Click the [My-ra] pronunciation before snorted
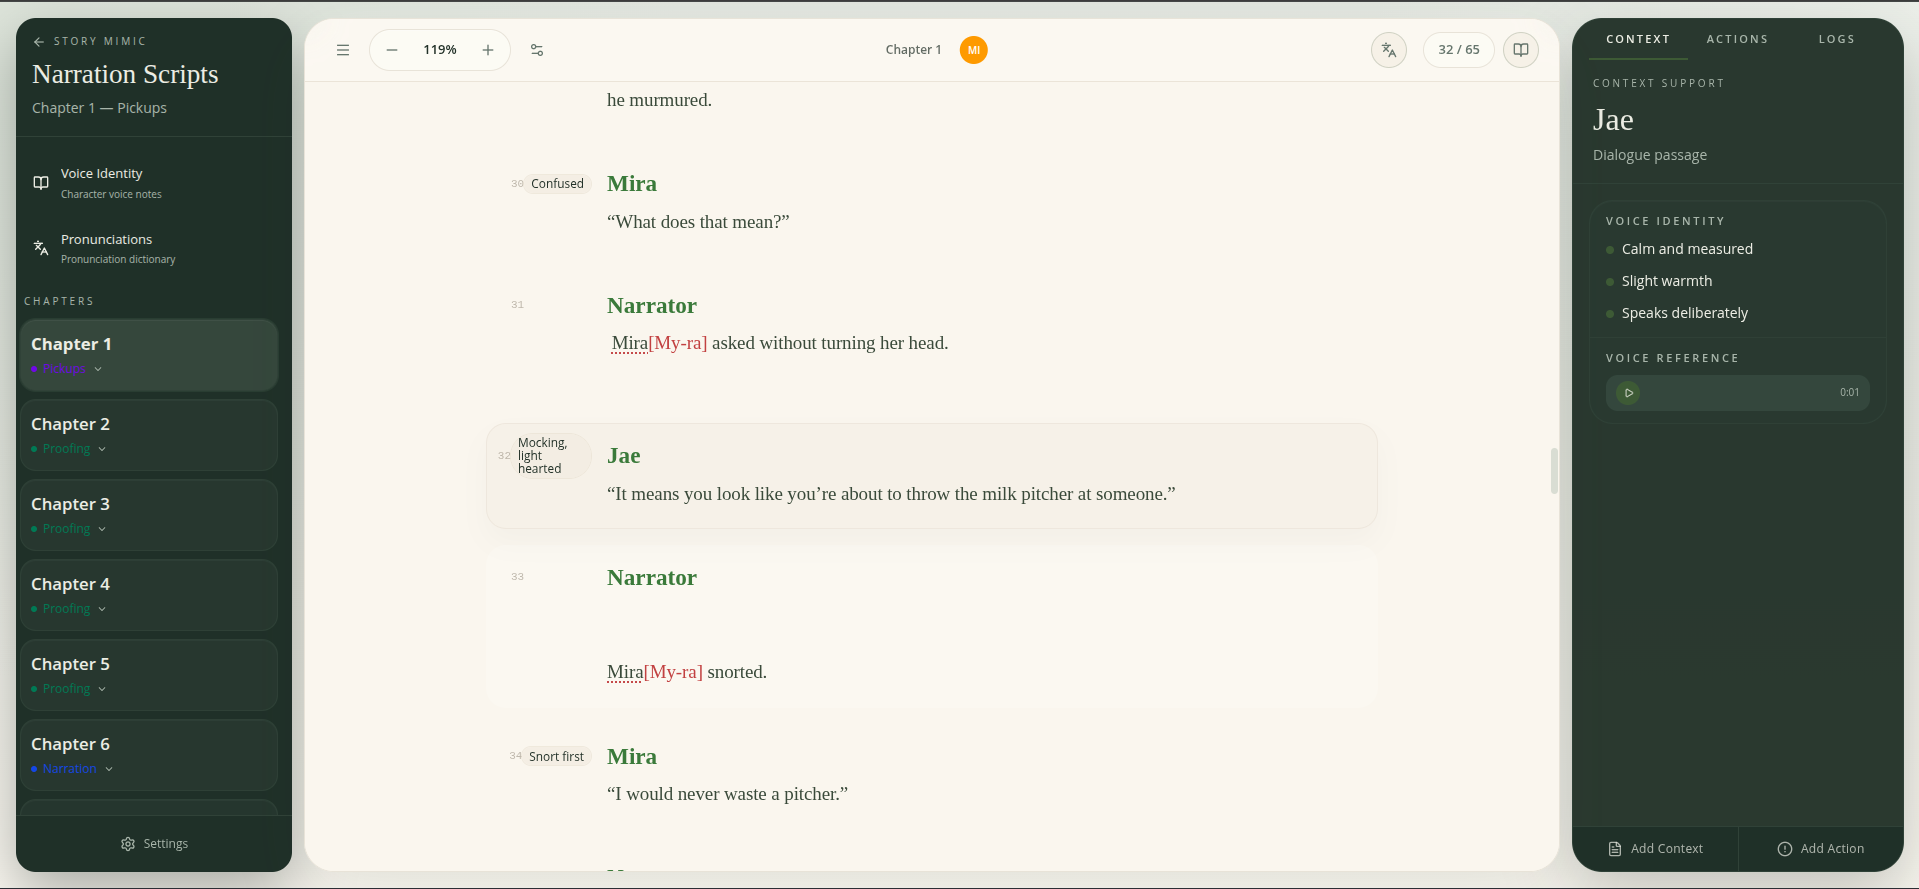Image resolution: width=1919 pixels, height=889 pixels. pyautogui.click(x=673, y=672)
